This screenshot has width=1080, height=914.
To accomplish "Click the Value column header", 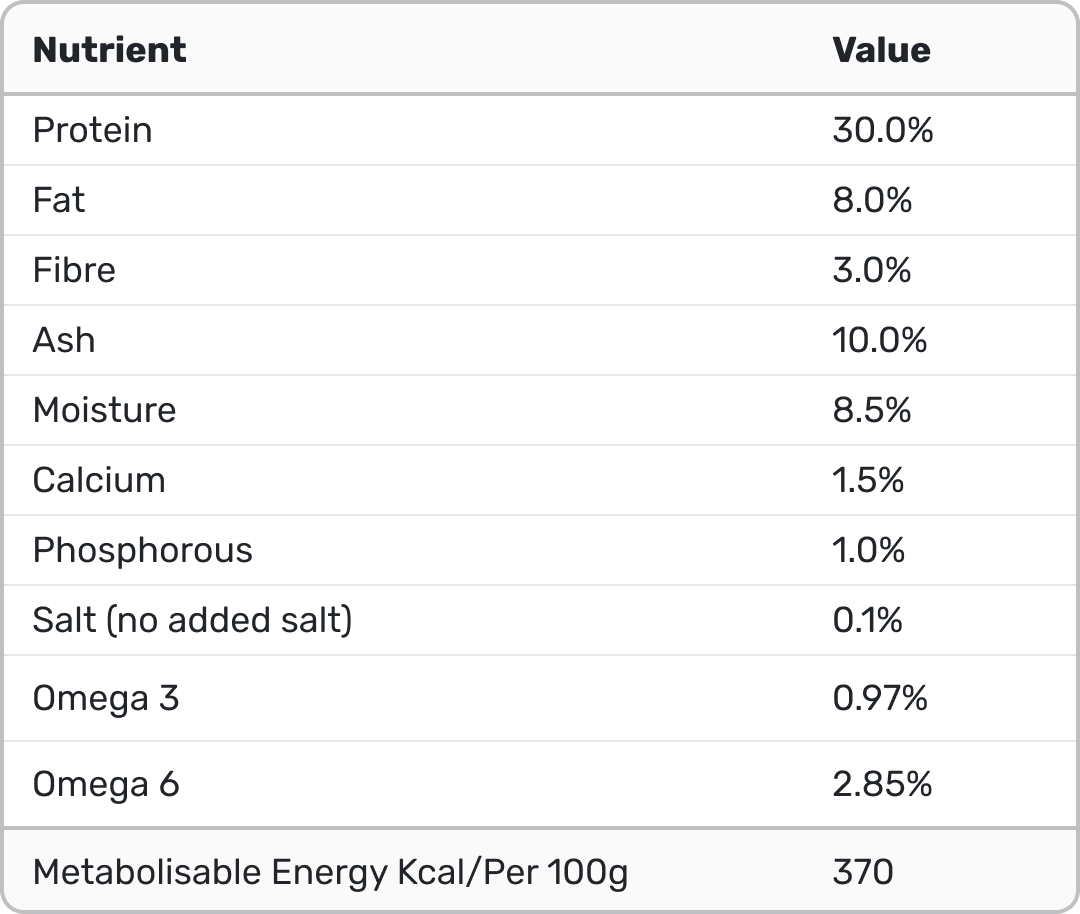I will coord(881,50).
